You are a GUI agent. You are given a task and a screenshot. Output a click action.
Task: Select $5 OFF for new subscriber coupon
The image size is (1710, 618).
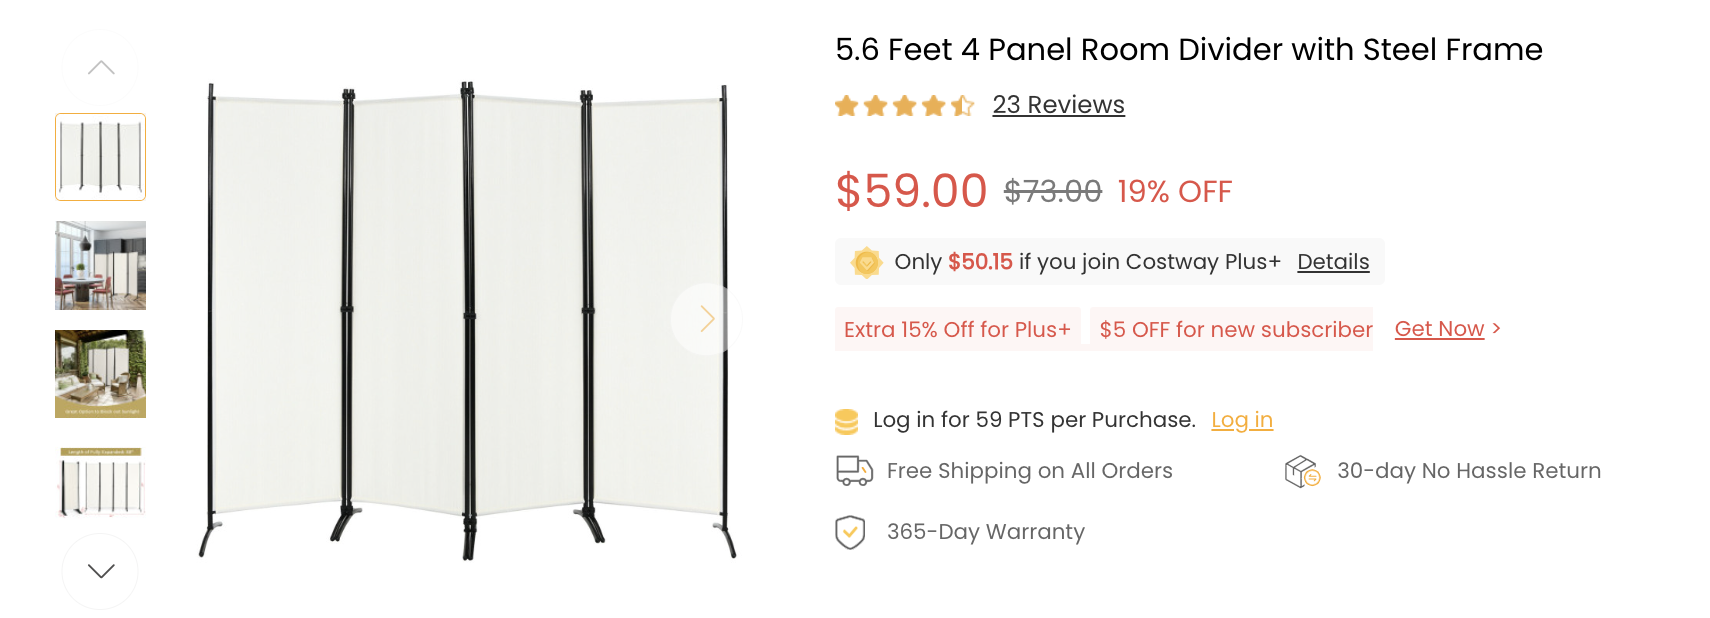coord(1235,330)
